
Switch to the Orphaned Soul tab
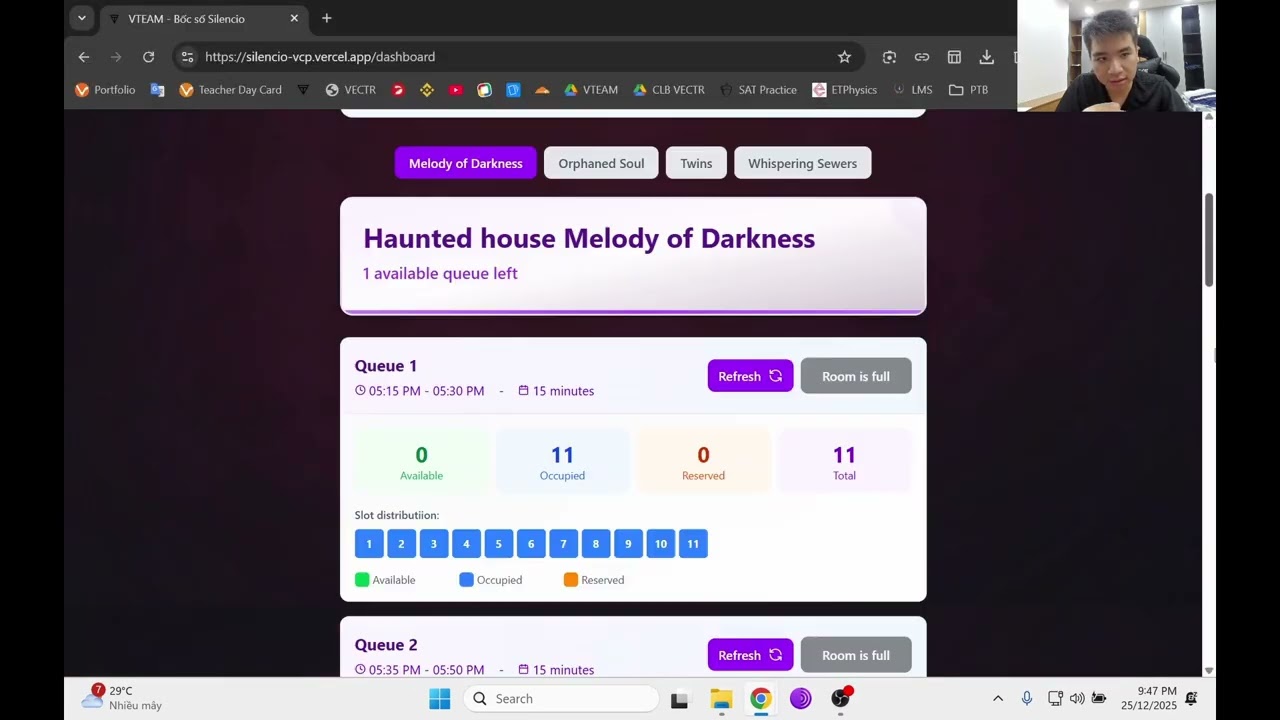(601, 163)
